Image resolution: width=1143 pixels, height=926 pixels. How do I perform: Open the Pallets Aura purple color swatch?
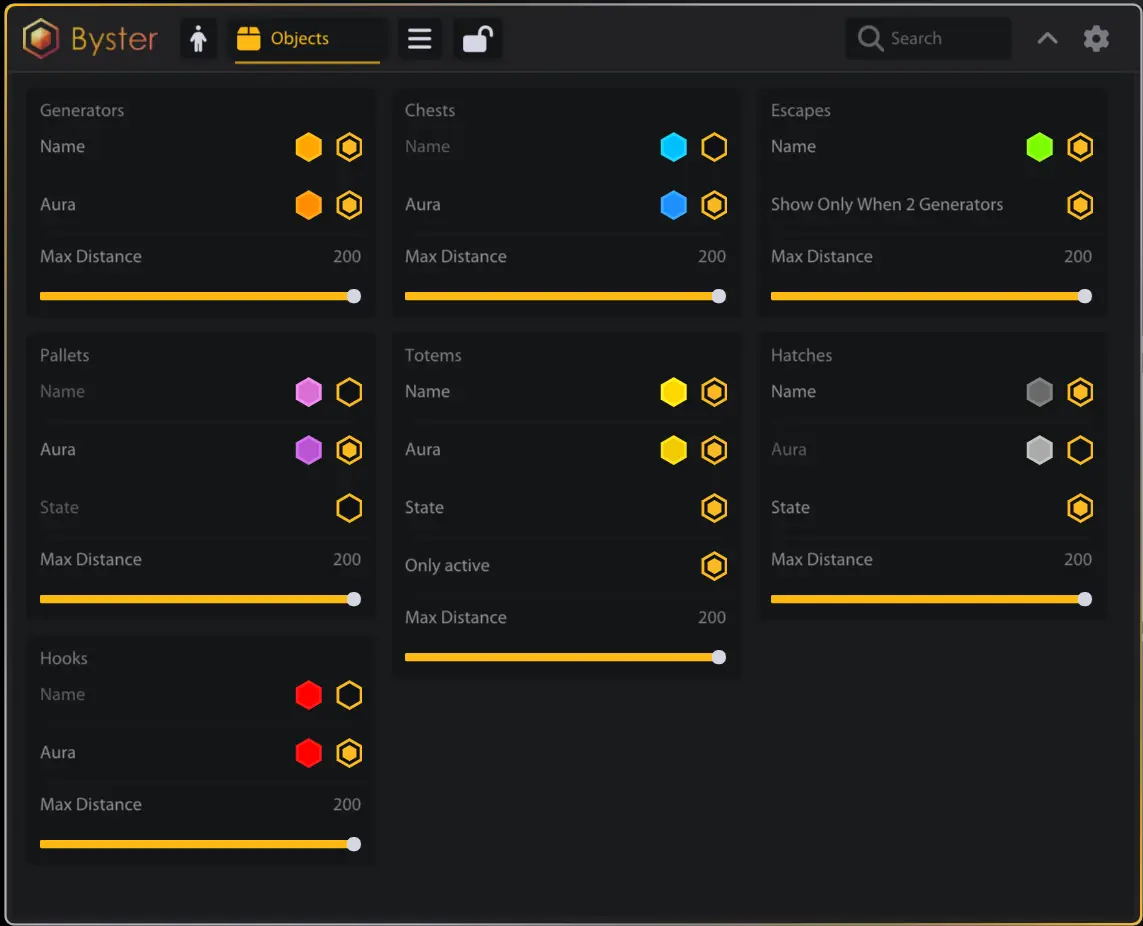[x=309, y=450]
